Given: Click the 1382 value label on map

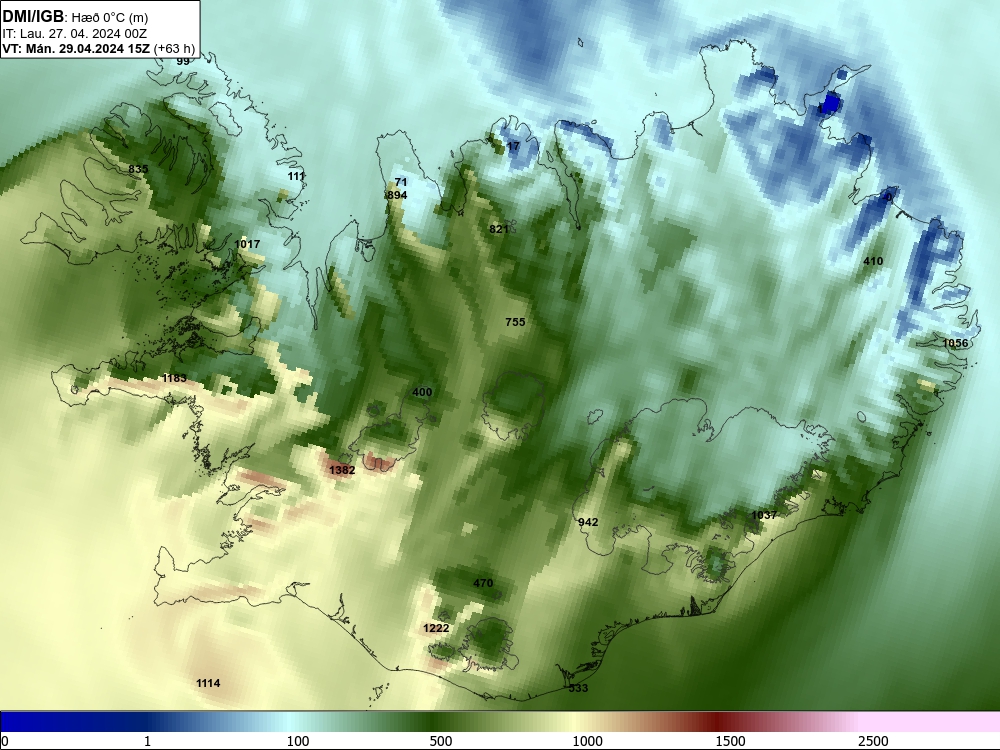Looking at the screenshot, I should coord(342,470).
